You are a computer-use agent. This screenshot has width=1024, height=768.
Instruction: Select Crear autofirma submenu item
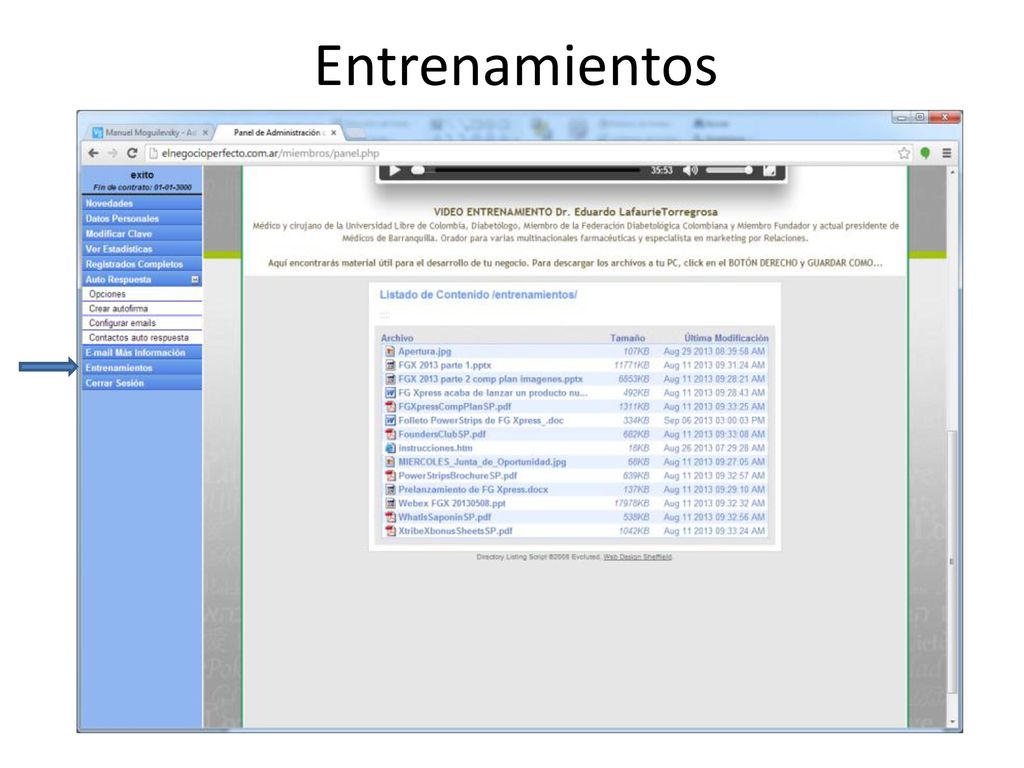click(141, 308)
